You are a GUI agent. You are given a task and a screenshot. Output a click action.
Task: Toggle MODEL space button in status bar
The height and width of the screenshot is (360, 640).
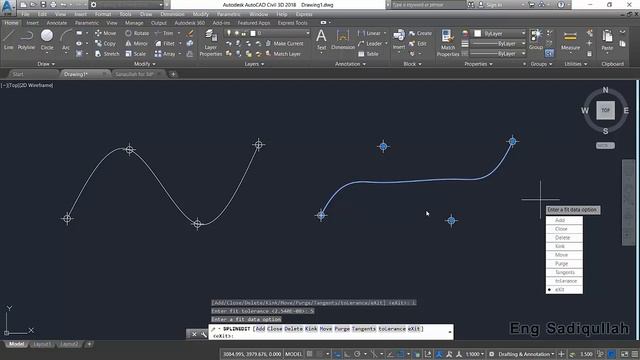[293, 354]
